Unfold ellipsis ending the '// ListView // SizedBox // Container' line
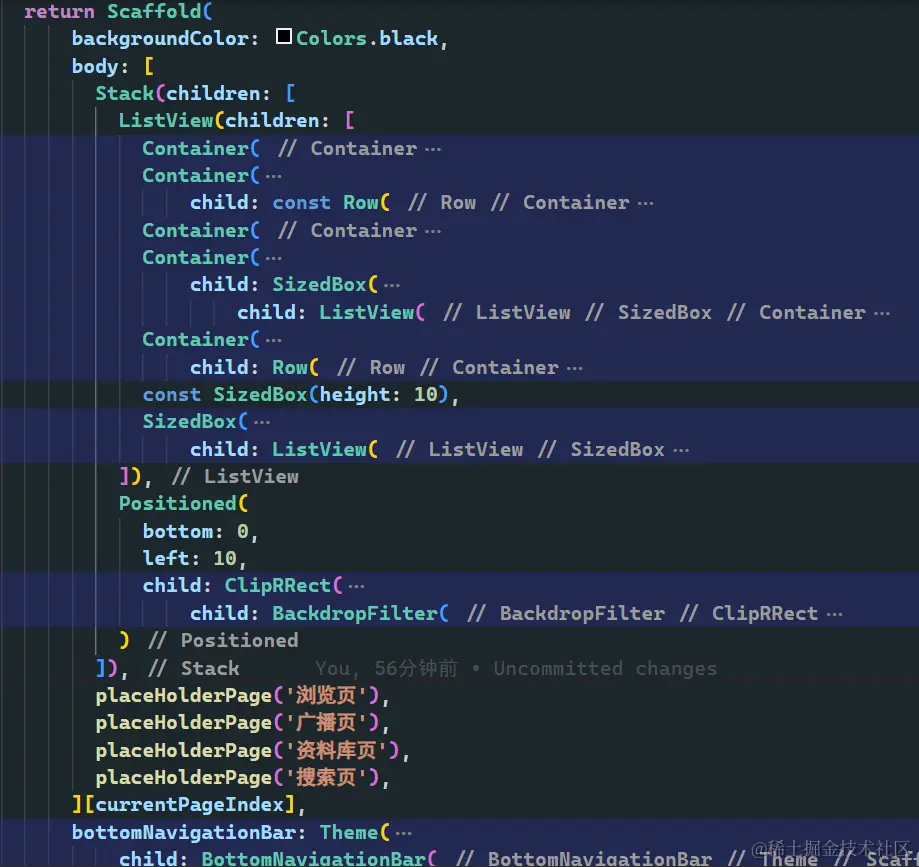Viewport: 919px width, 867px height. (x=881, y=314)
